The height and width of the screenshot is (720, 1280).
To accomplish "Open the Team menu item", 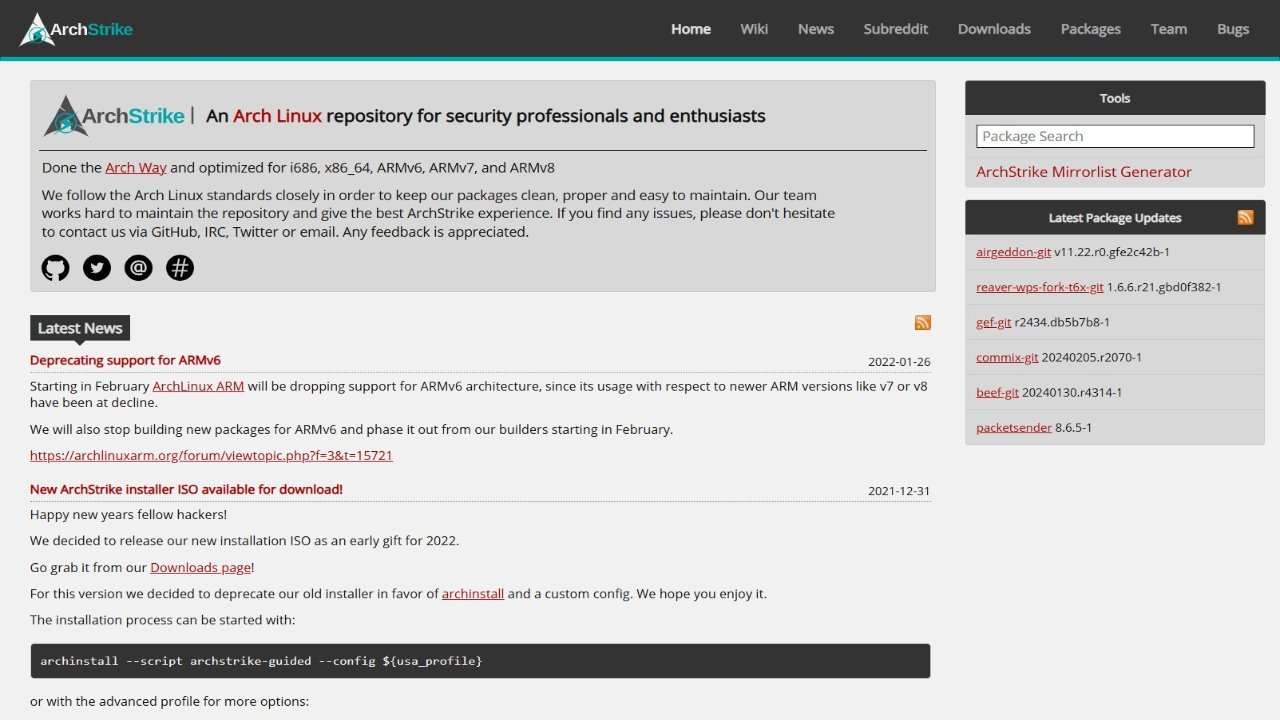I will pyautogui.click(x=1169, y=29).
